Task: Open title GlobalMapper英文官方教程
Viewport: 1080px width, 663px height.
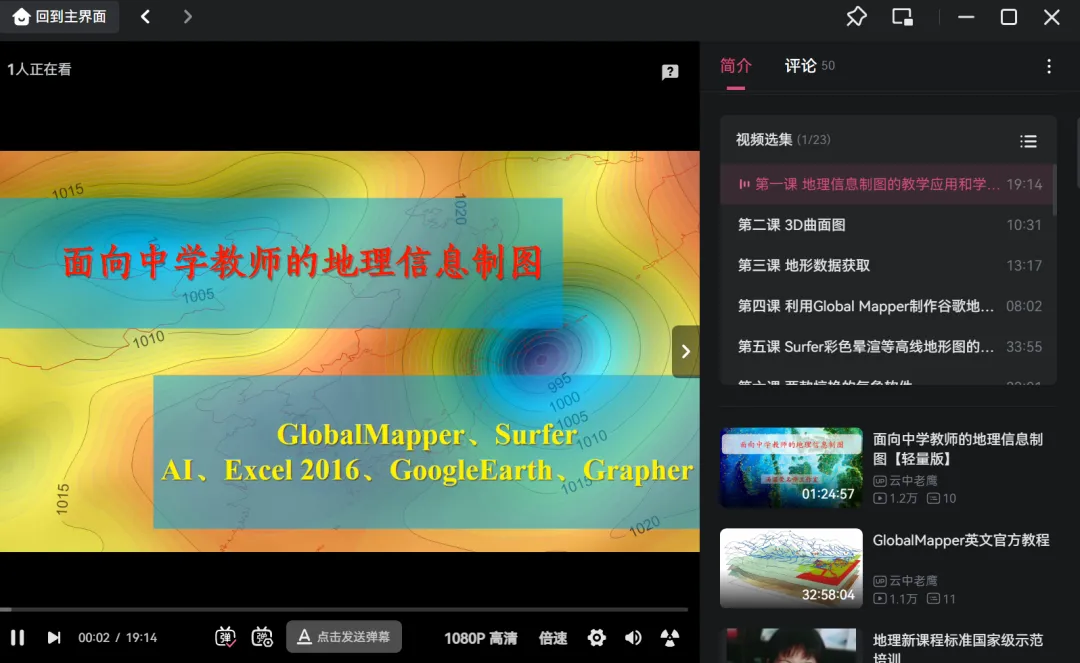Action: coord(961,540)
